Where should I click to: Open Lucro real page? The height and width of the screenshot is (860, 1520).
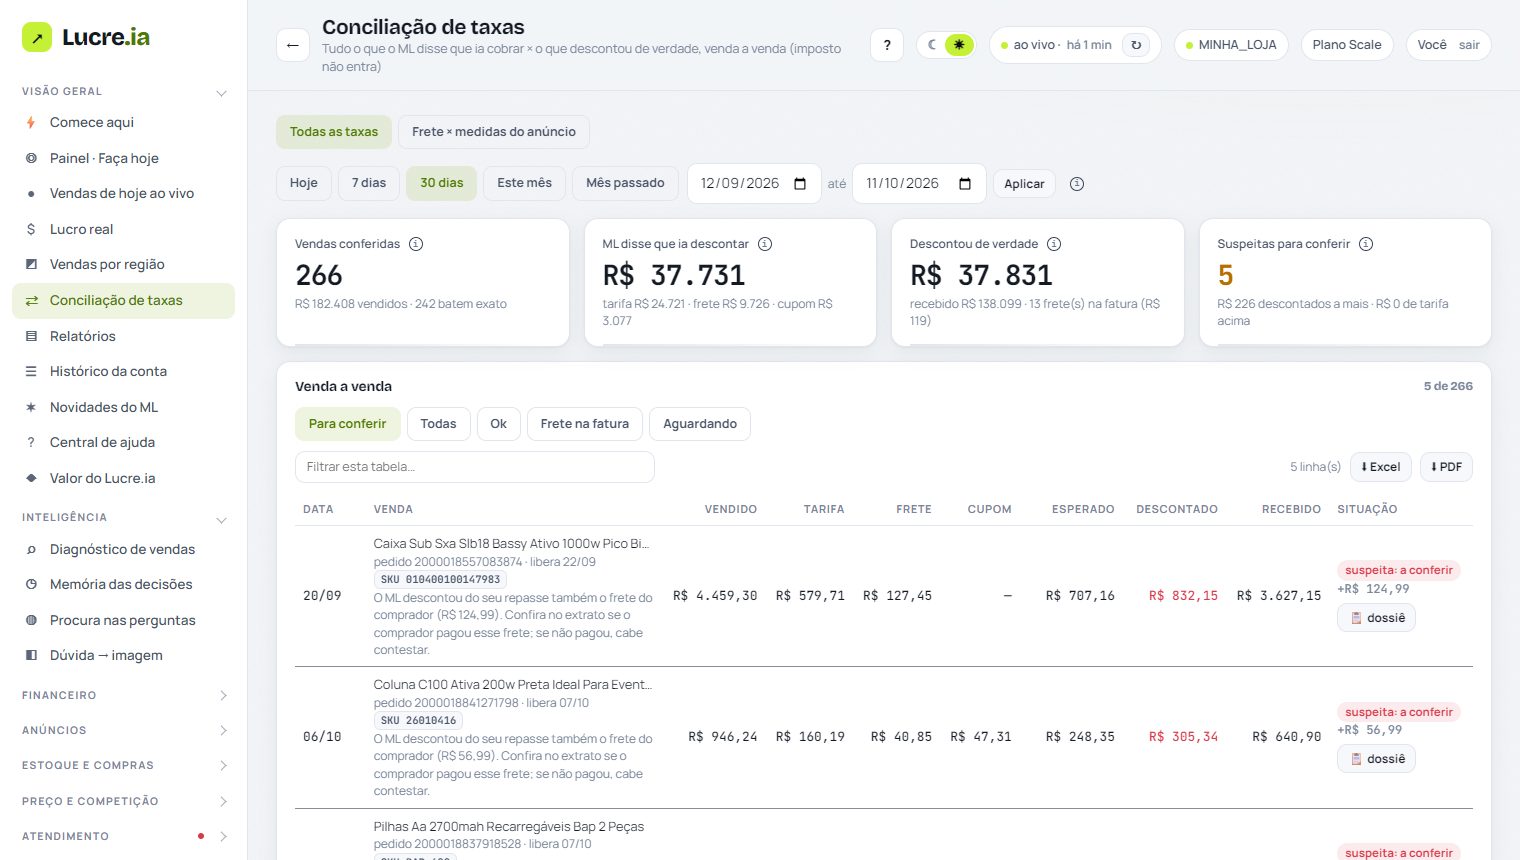pos(123,229)
